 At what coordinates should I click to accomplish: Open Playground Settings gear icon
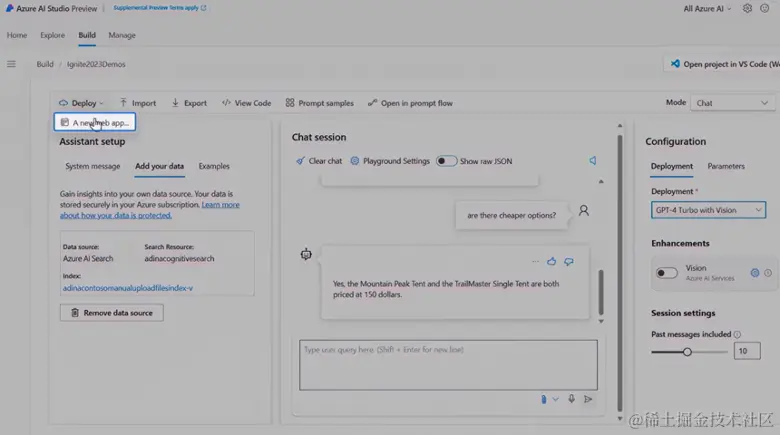pyautogui.click(x=355, y=161)
